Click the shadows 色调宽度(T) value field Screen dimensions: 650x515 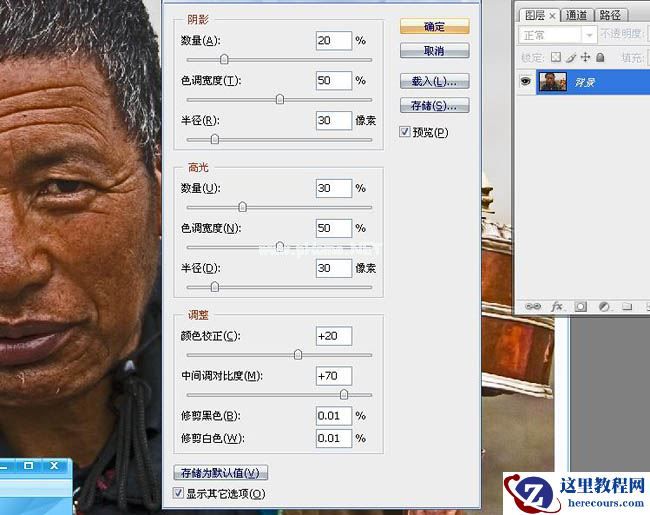click(334, 80)
